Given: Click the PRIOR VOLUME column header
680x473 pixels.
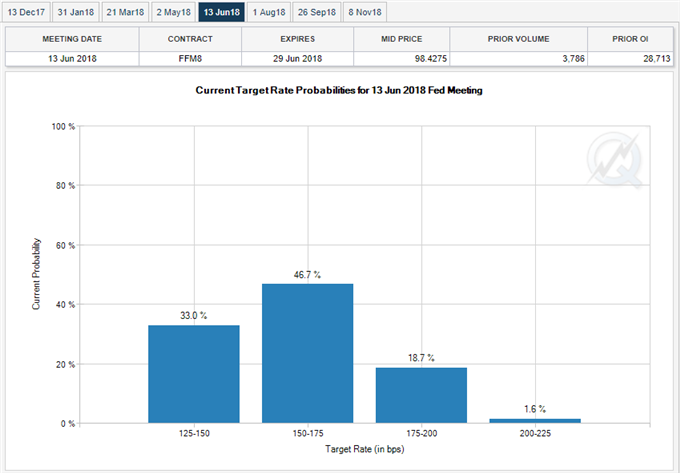Looking at the screenshot, I should point(518,39).
